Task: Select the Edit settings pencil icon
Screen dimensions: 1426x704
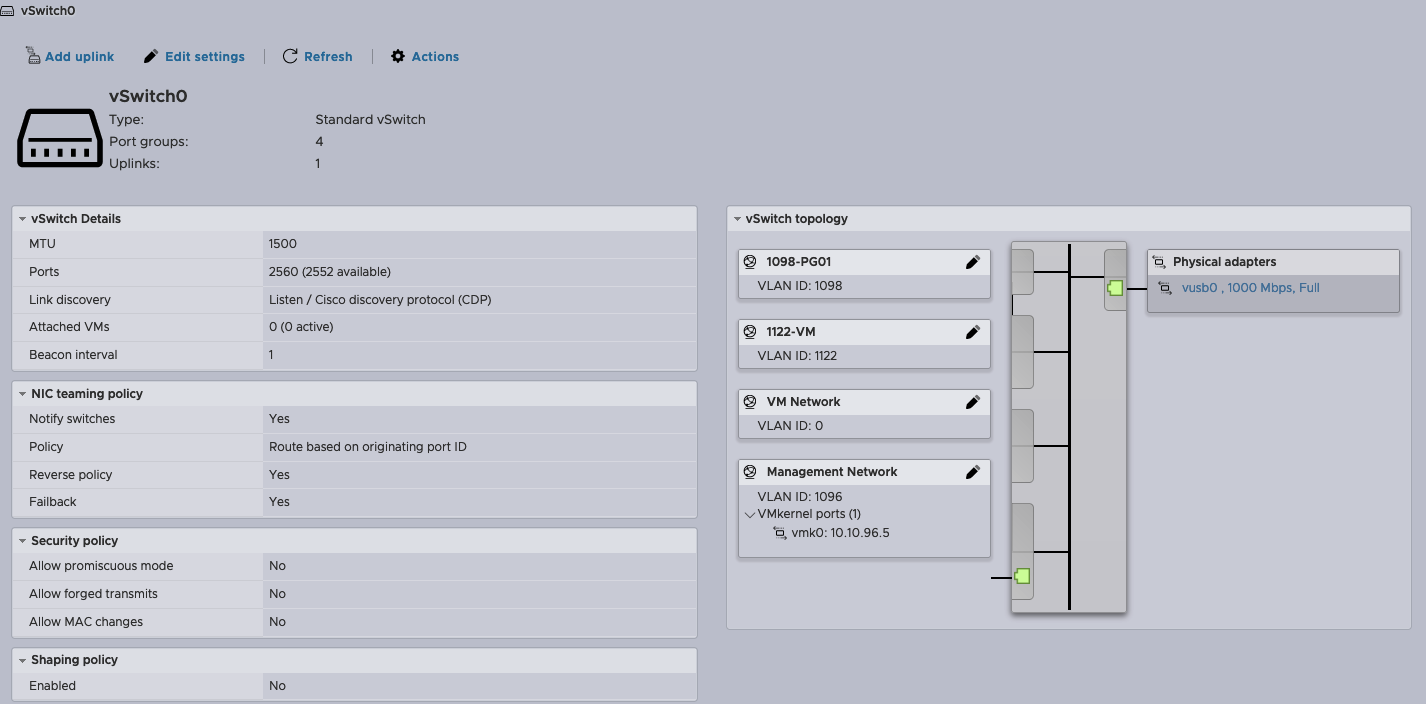Action: (152, 56)
